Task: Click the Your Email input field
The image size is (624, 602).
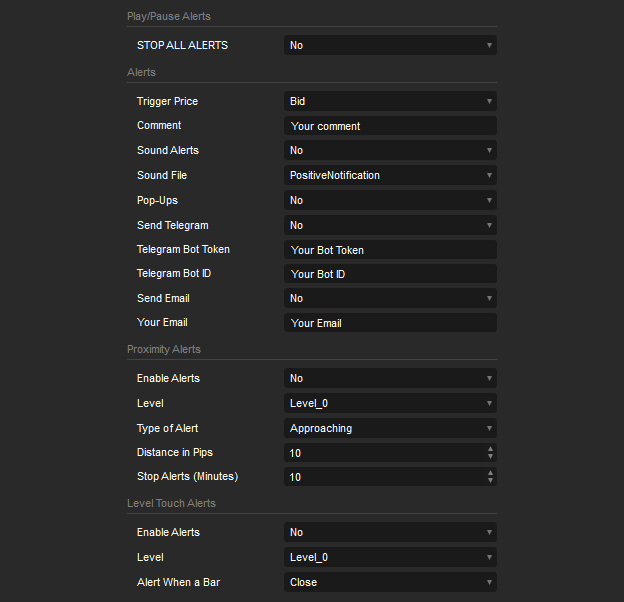Action: pos(390,323)
